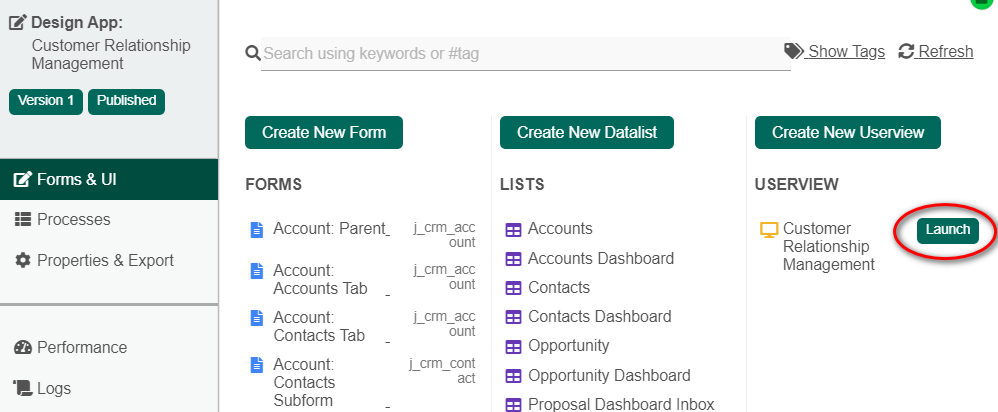The image size is (998, 412).
Task: Go to Properties & Export
Action: 105,260
